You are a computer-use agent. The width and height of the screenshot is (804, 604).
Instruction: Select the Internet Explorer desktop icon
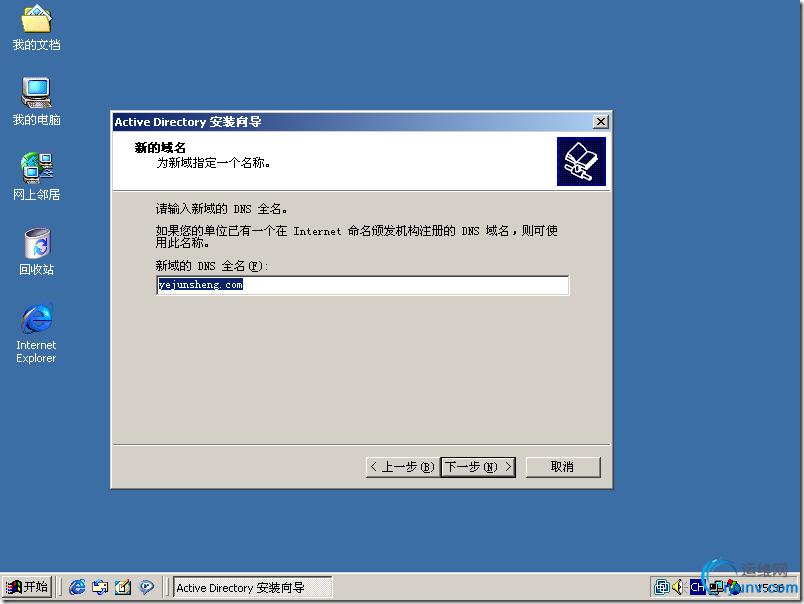pyautogui.click(x=36, y=333)
